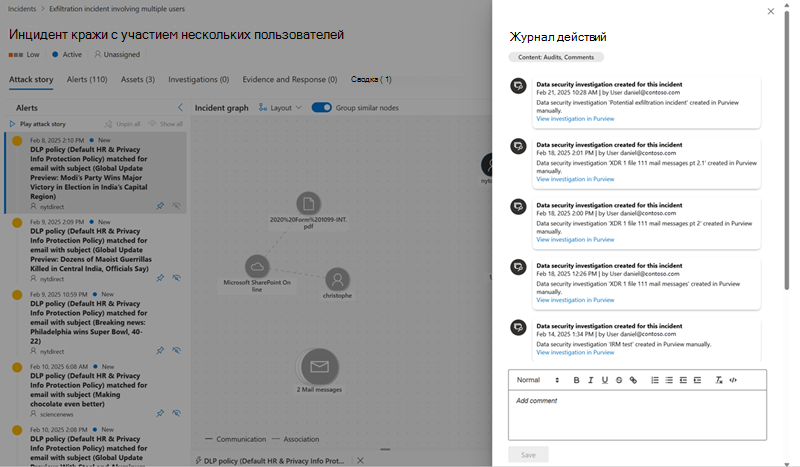This screenshot has width=800, height=467.
Task: Open Purview link for 'IRM test' investigation
Action: pyautogui.click(x=575, y=353)
